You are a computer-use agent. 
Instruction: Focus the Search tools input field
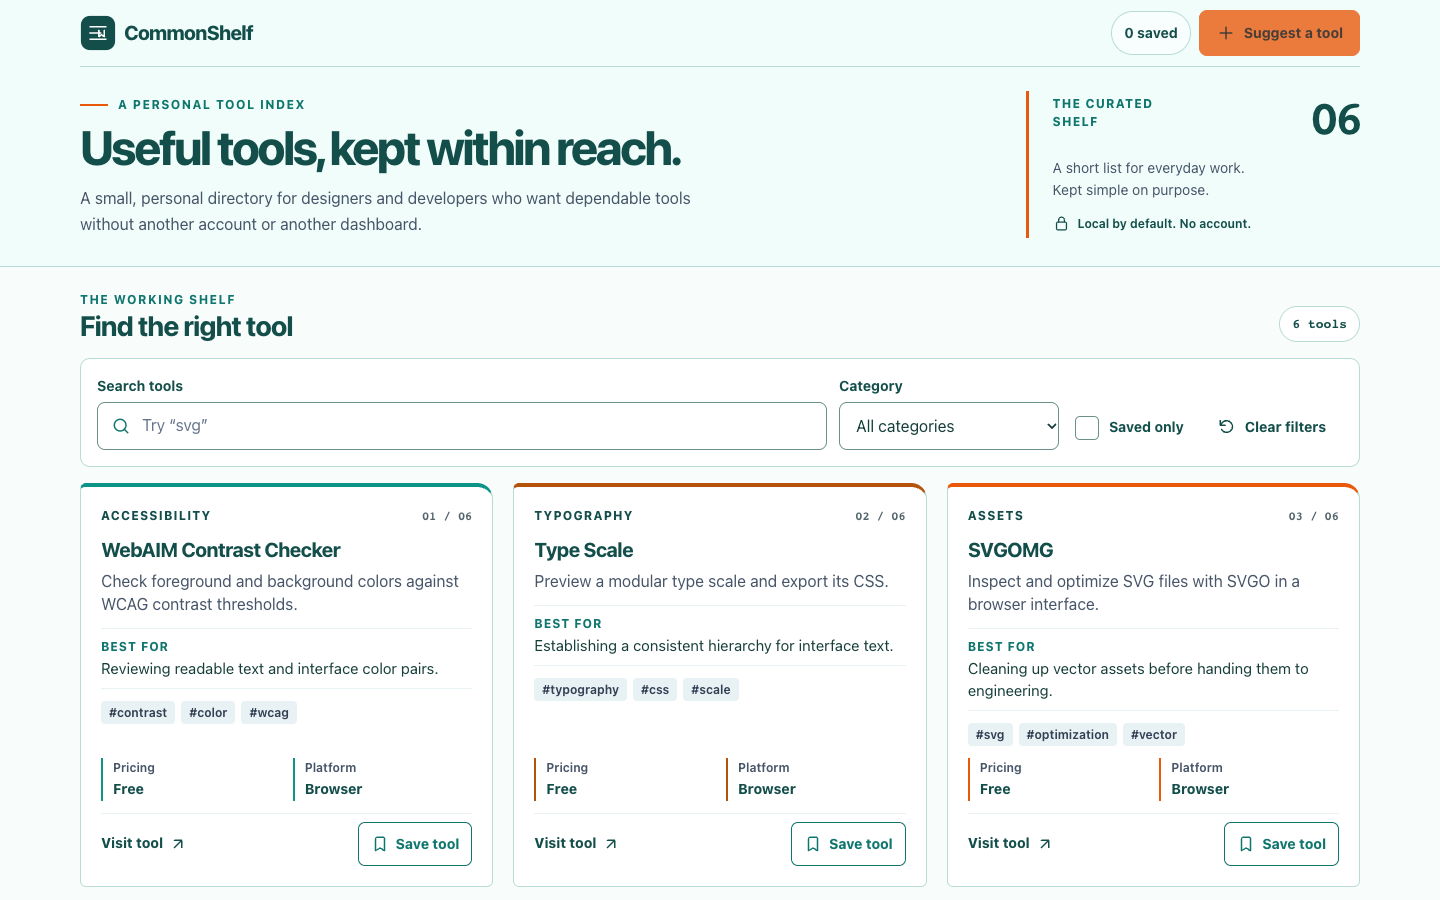click(462, 426)
